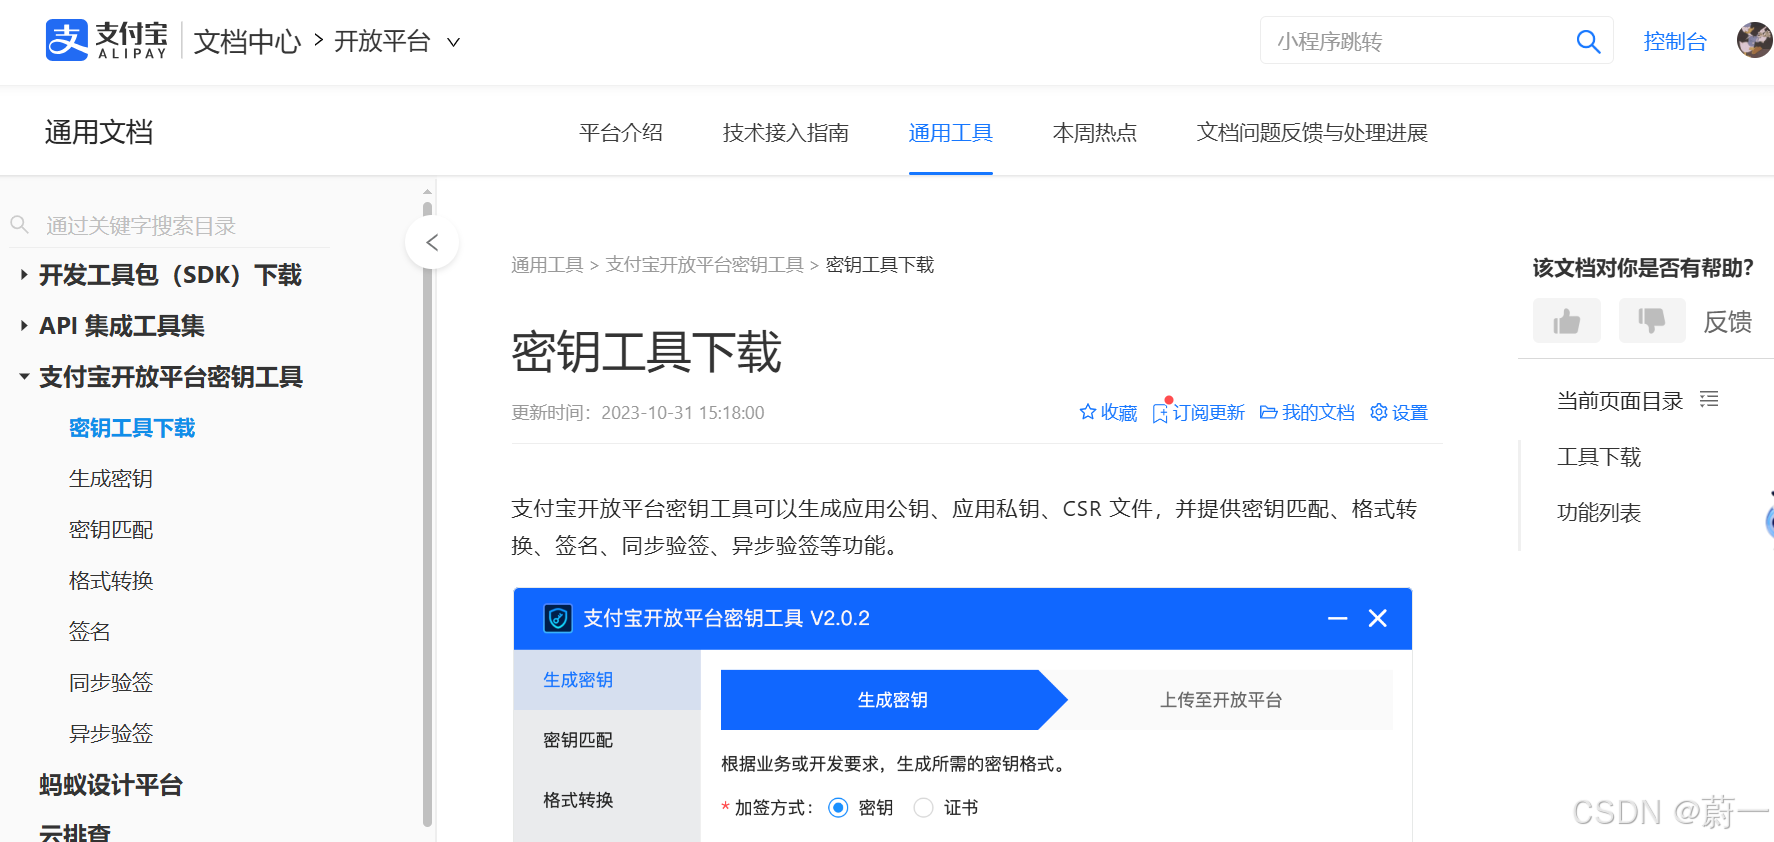Open the 本周热点 tab

point(1095,132)
